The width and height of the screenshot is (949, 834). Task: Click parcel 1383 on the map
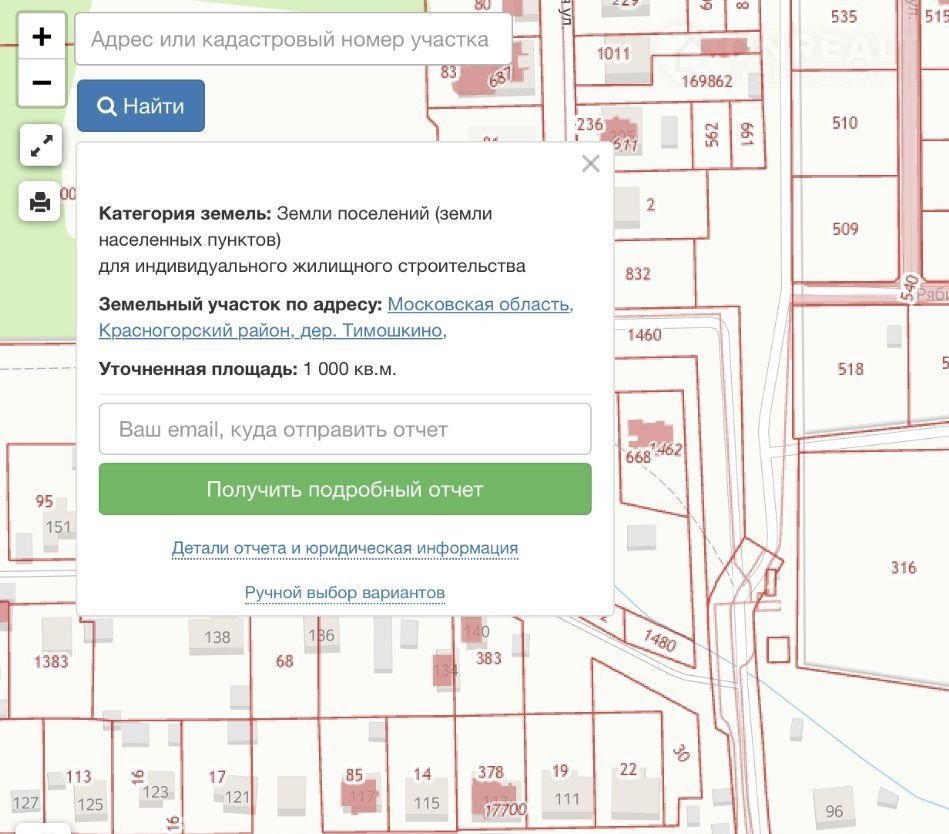coord(50,661)
